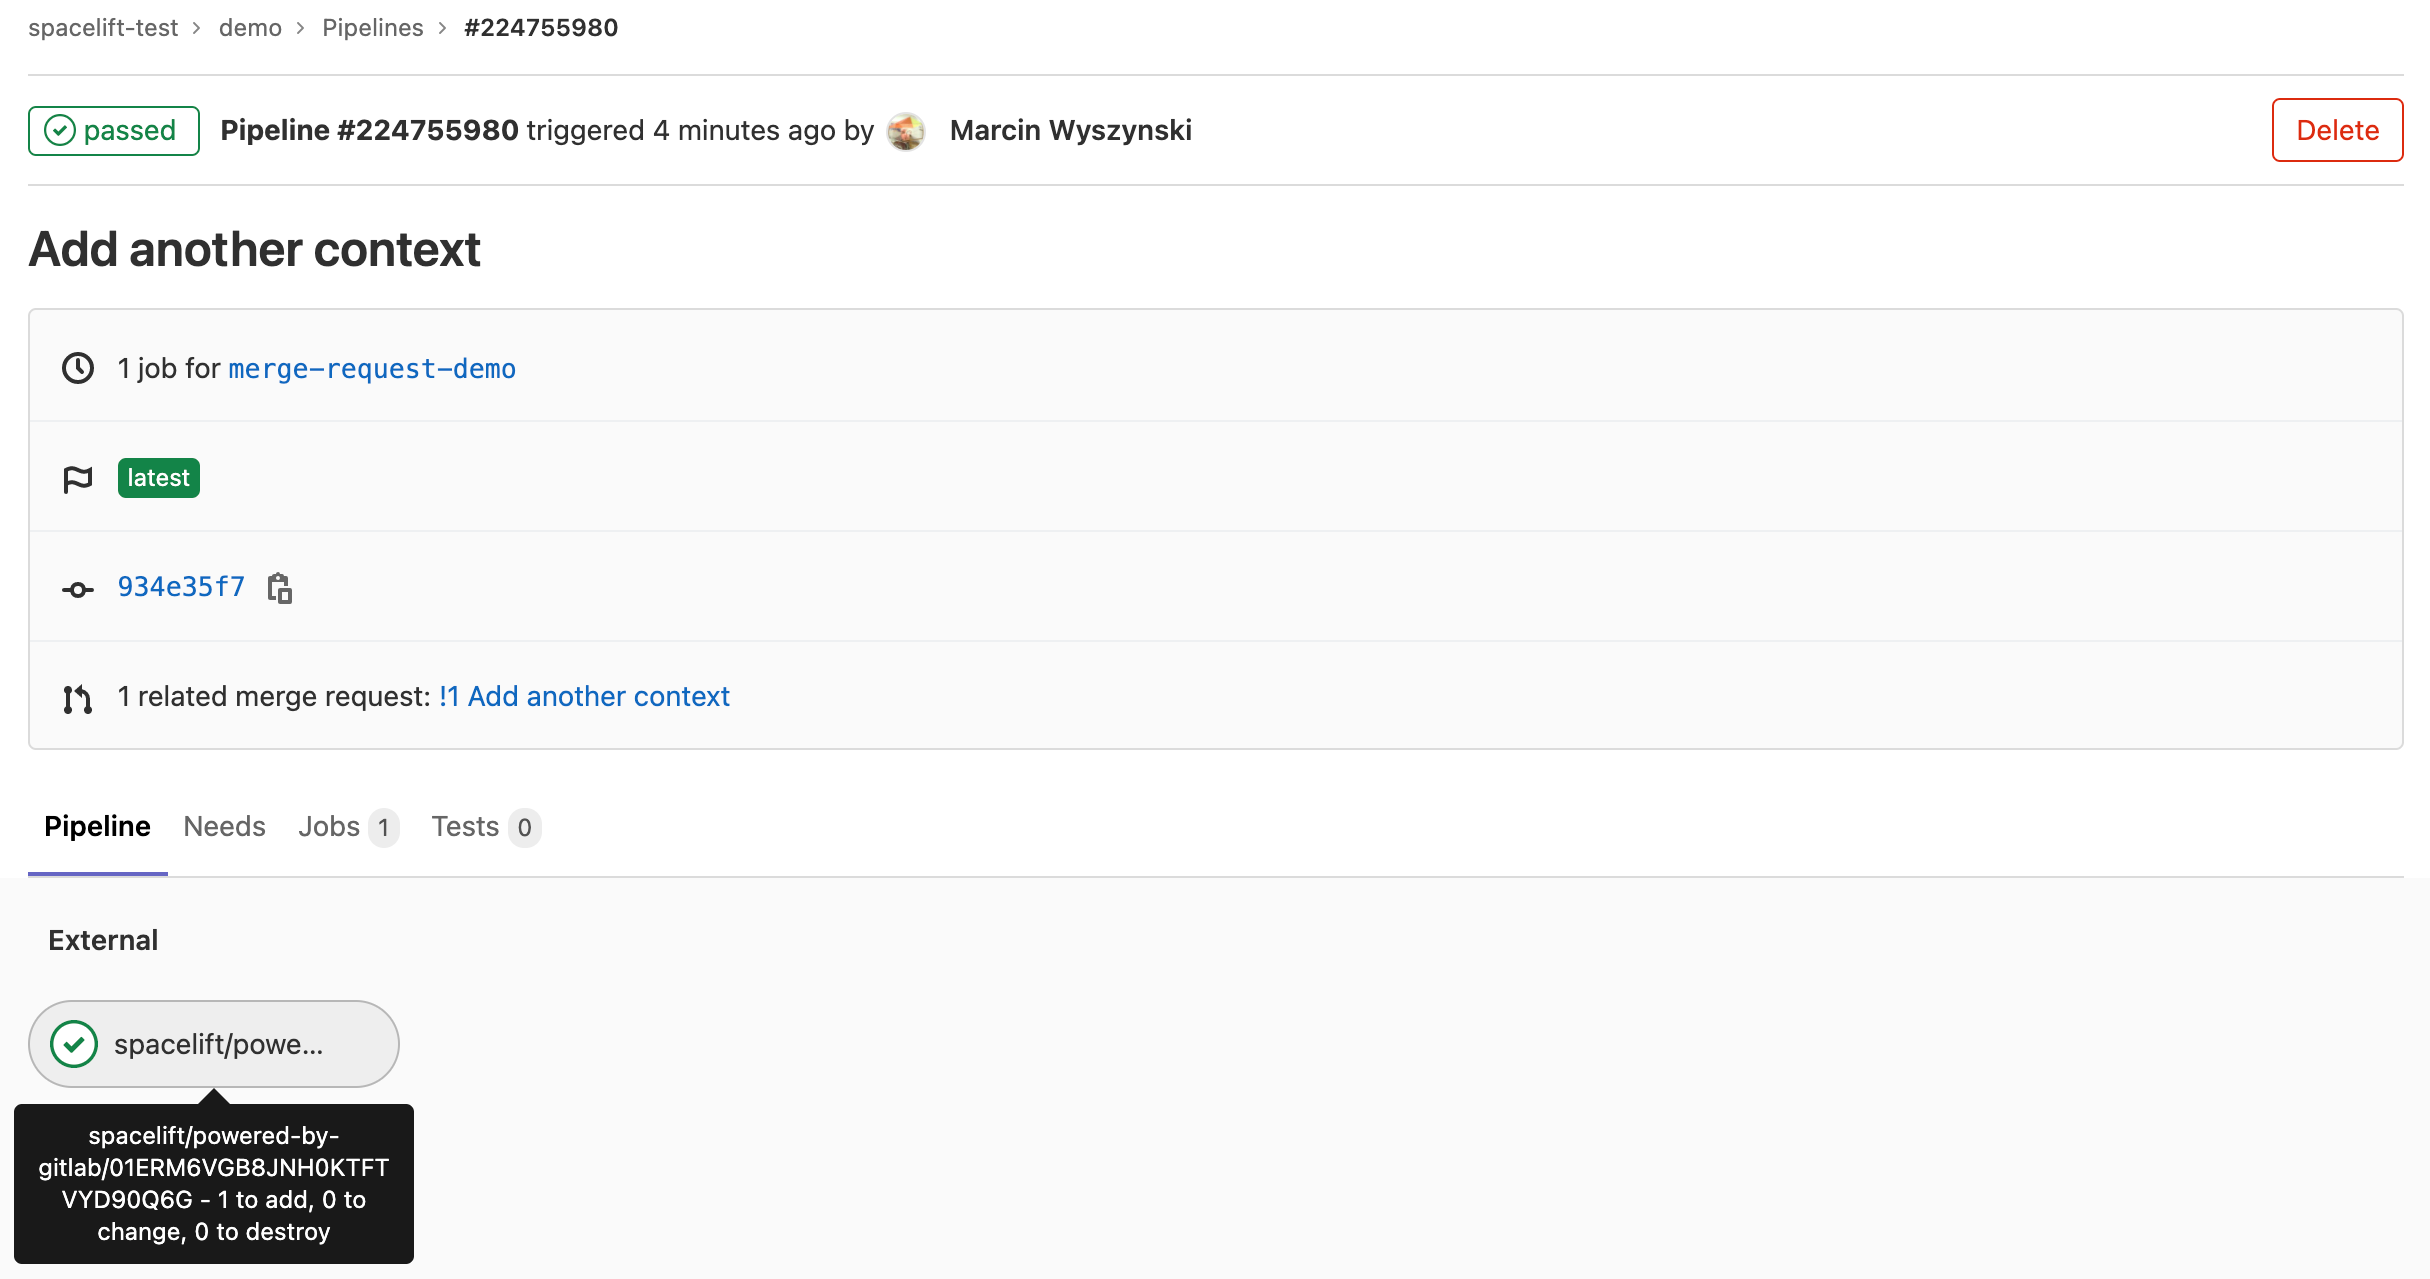The width and height of the screenshot is (2430, 1279).
Task: Click the clock icon beside job count
Action: coord(78,368)
